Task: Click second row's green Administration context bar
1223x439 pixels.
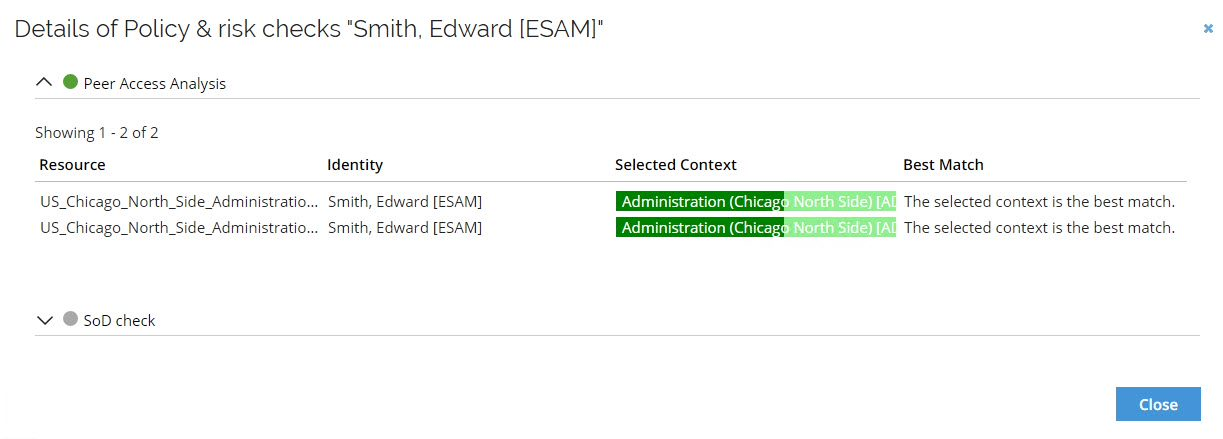Action: (x=756, y=227)
